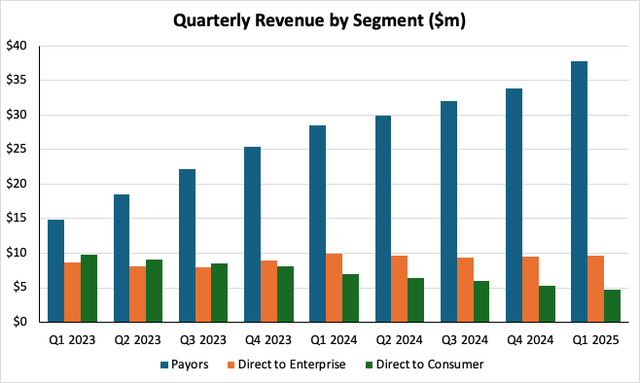The height and width of the screenshot is (383, 640).
Task: Click the Q3 2024 axis label
Action: coord(465,340)
